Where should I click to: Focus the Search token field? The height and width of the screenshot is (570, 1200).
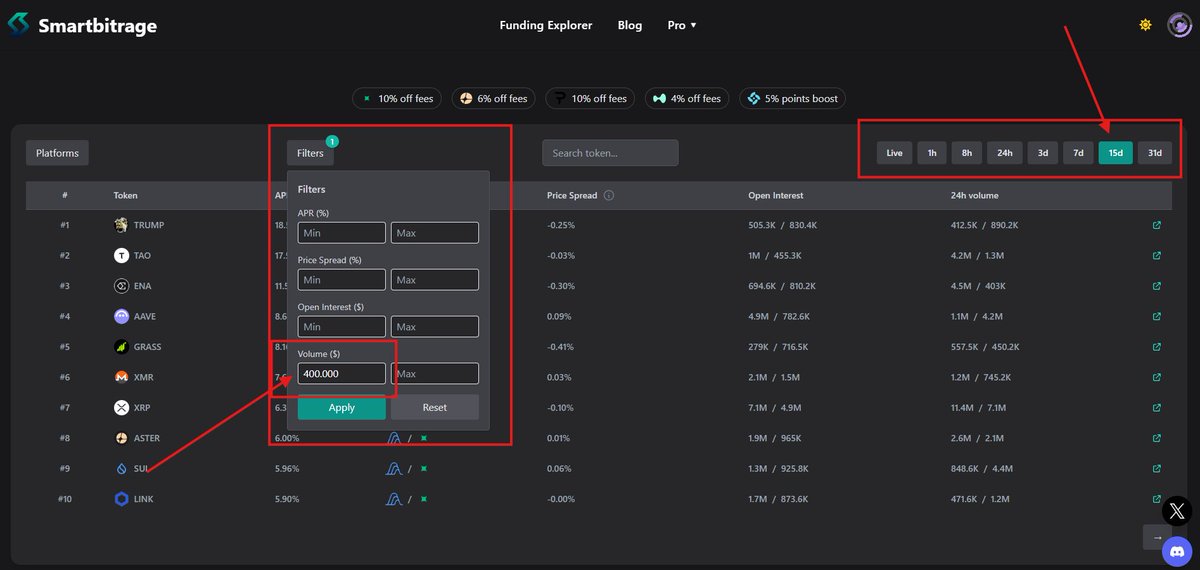point(610,153)
